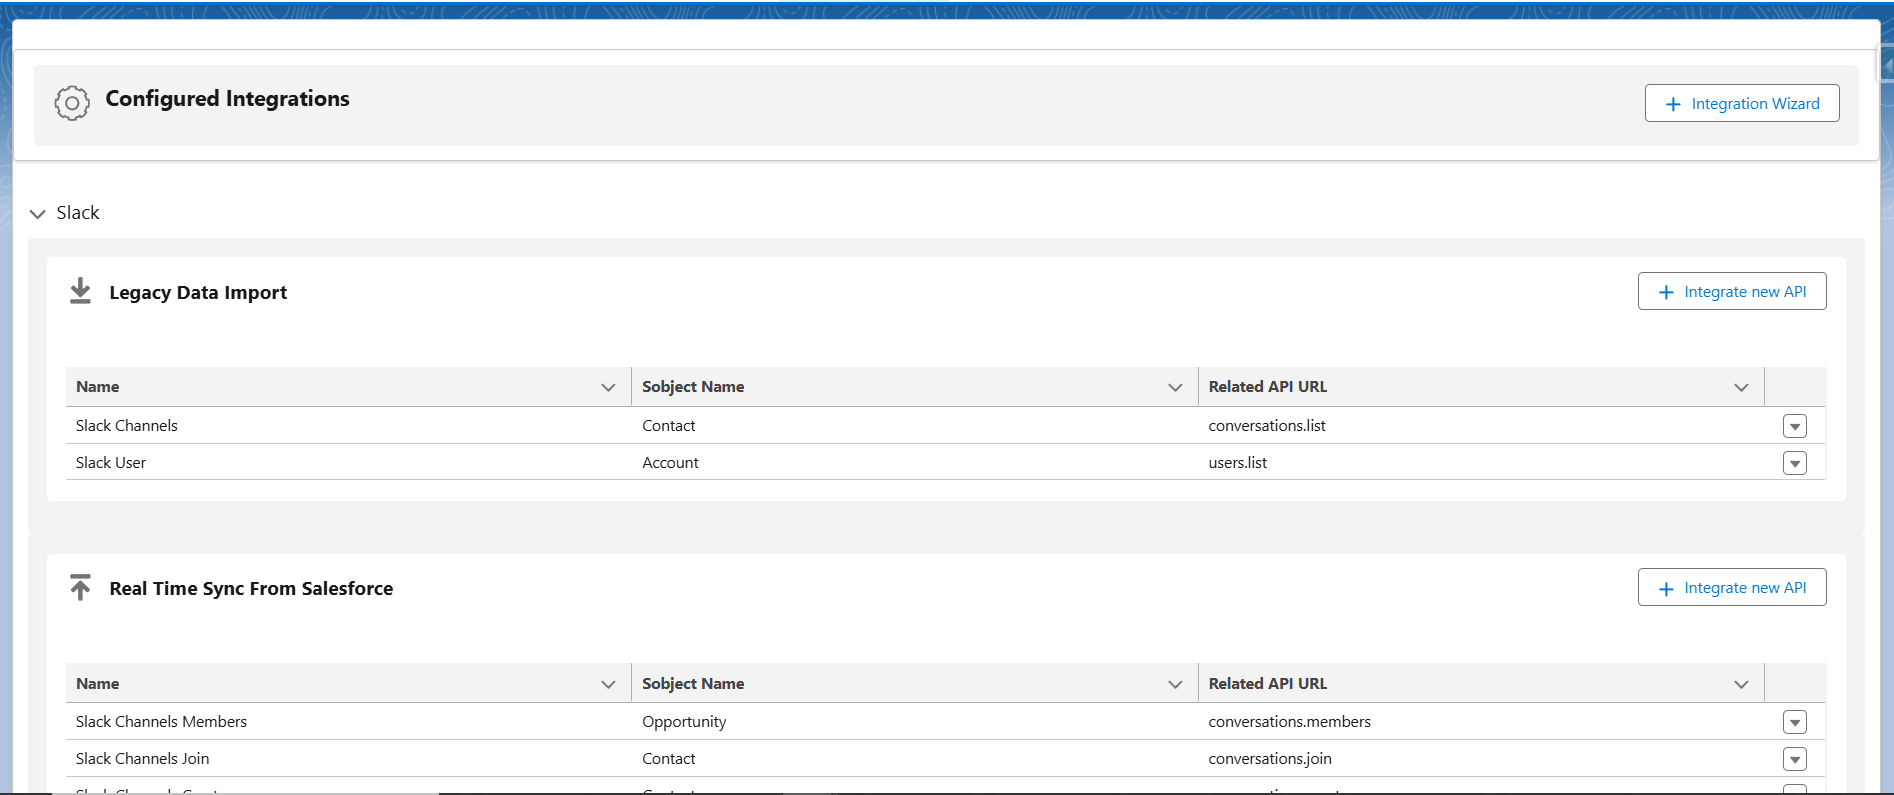Click the users.list API URL cell
Viewport: 1894px width, 795px height.
[1481, 462]
